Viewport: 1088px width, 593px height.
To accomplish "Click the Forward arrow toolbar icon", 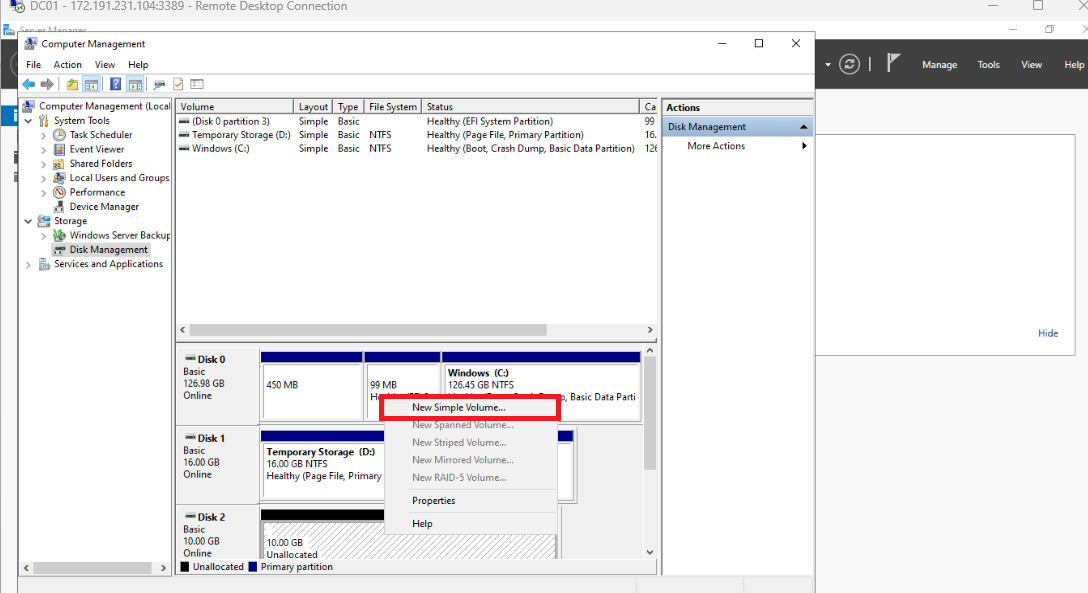I will pos(47,85).
